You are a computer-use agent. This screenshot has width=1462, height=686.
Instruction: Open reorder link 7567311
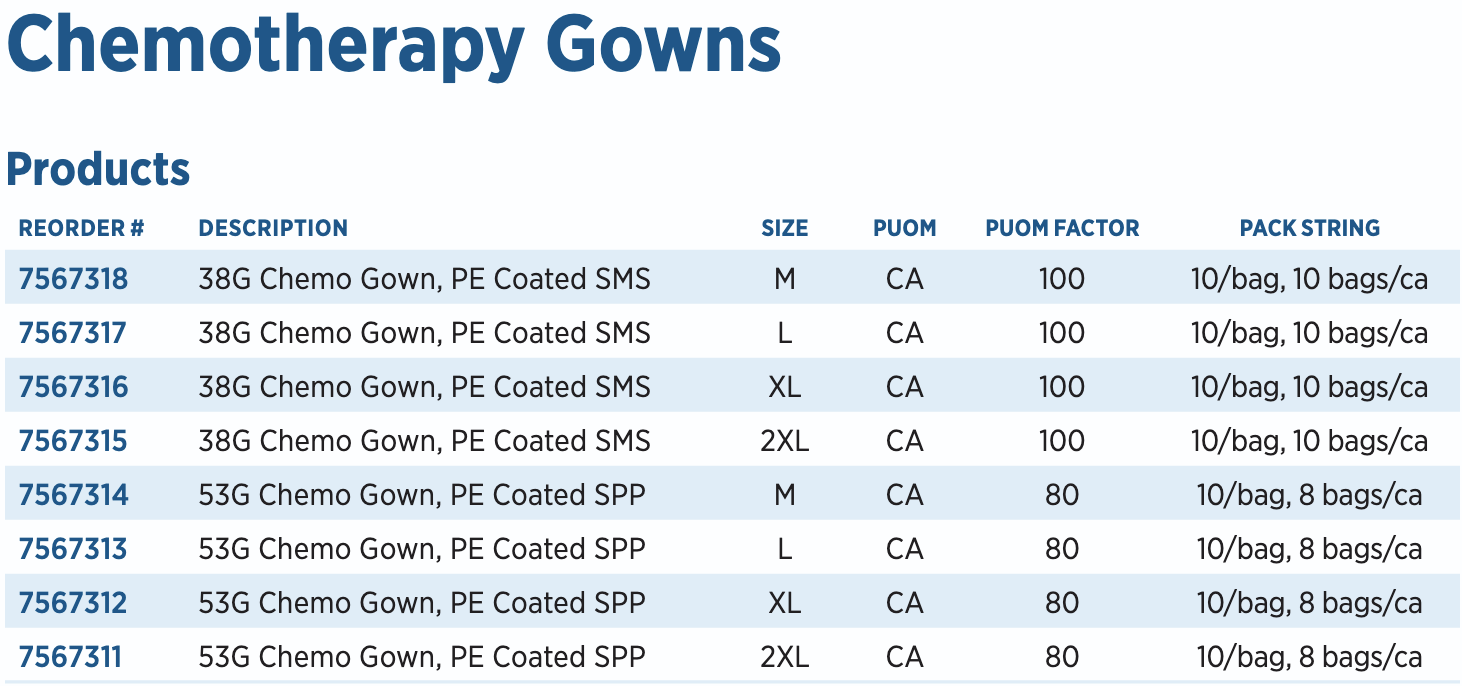click(70, 657)
